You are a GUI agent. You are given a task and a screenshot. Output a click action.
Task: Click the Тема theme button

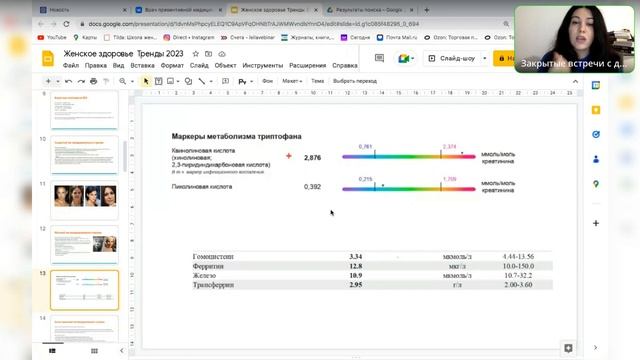[x=318, y=81]
